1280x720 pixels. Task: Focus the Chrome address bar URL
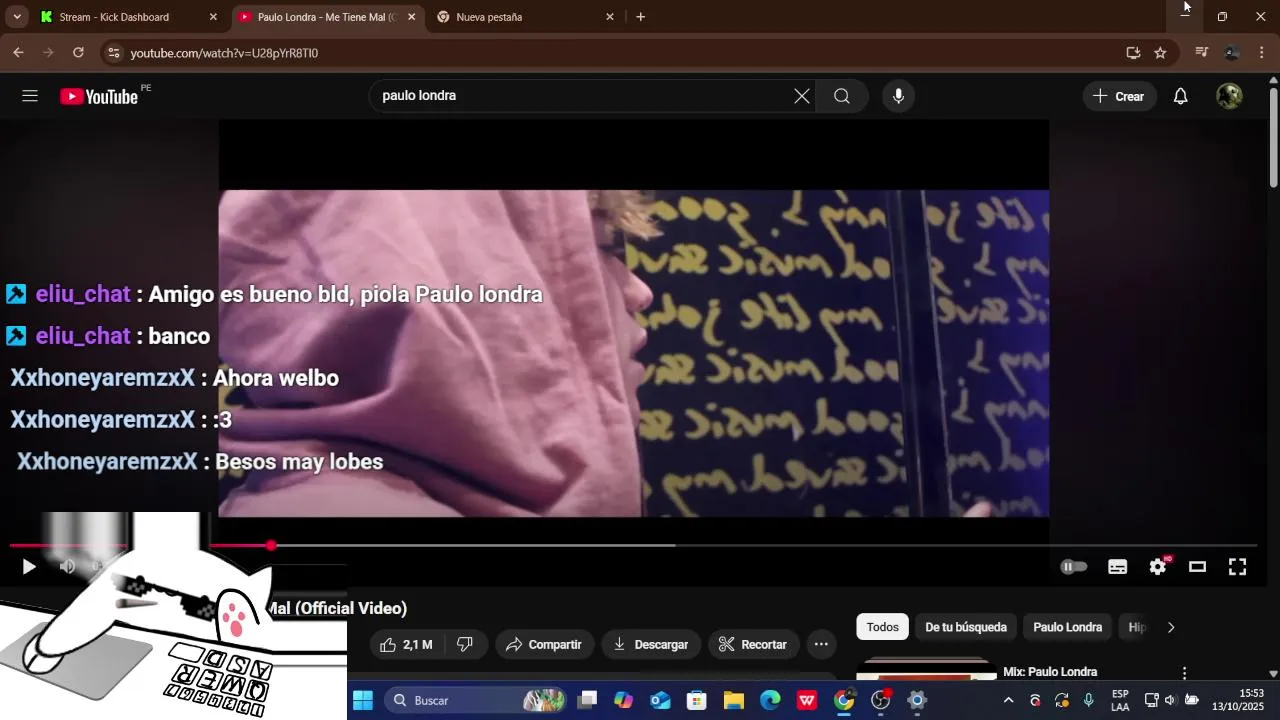(x=224, y=53)
